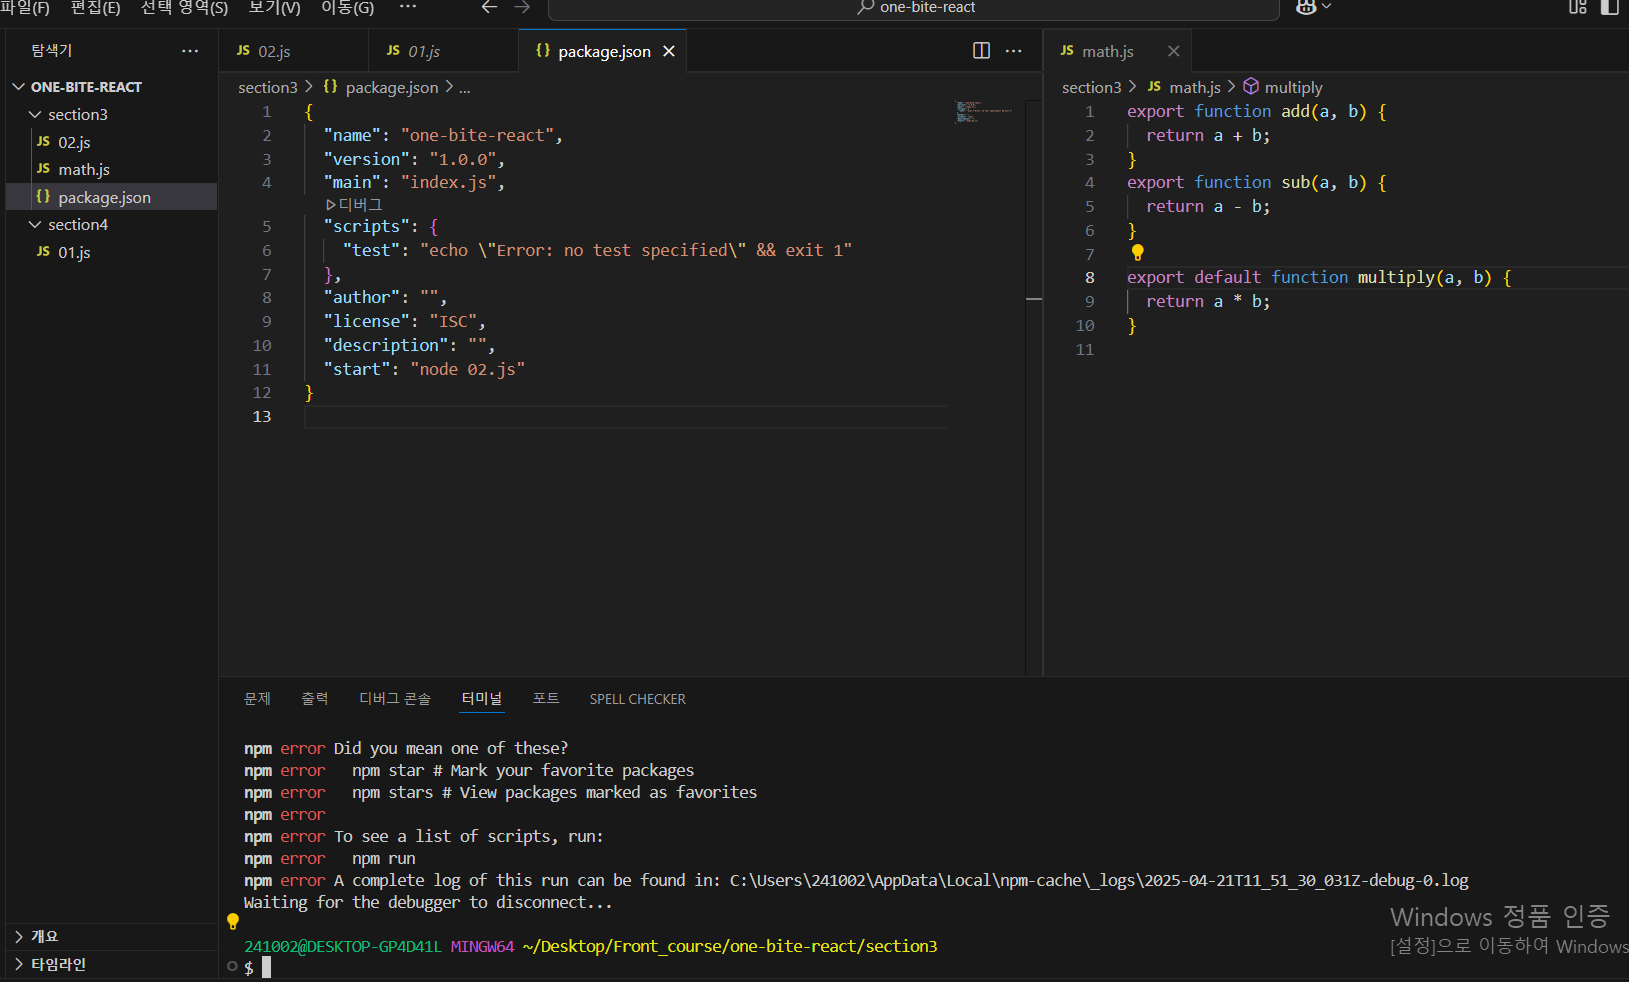Click line 8 export default function multiply
Screen dimensions: 1629x982
(1319, 278)
